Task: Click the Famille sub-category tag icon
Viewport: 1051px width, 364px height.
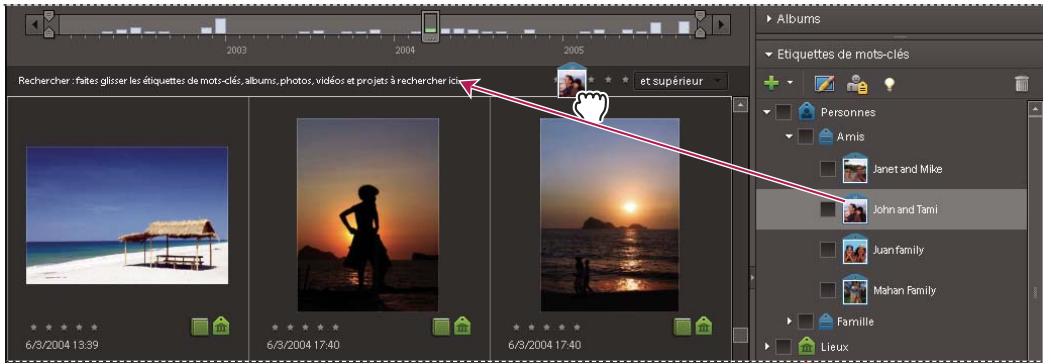Action: (x=825, y=321)
